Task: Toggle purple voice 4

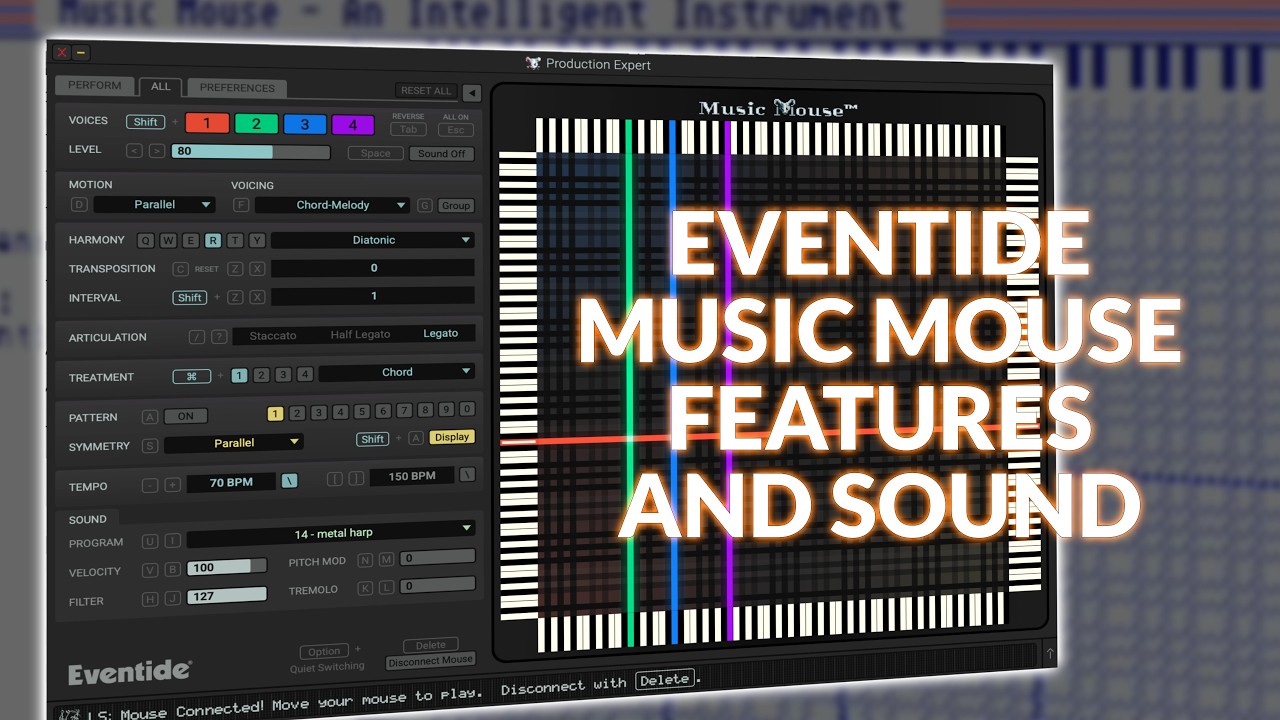Action: 353,126
